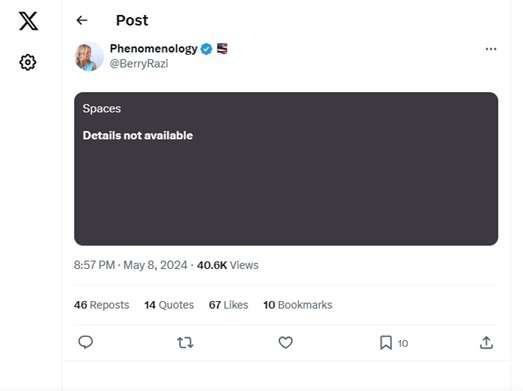Go back using the arrow icon
Screen dimensions: 523x391
(82, 20)
